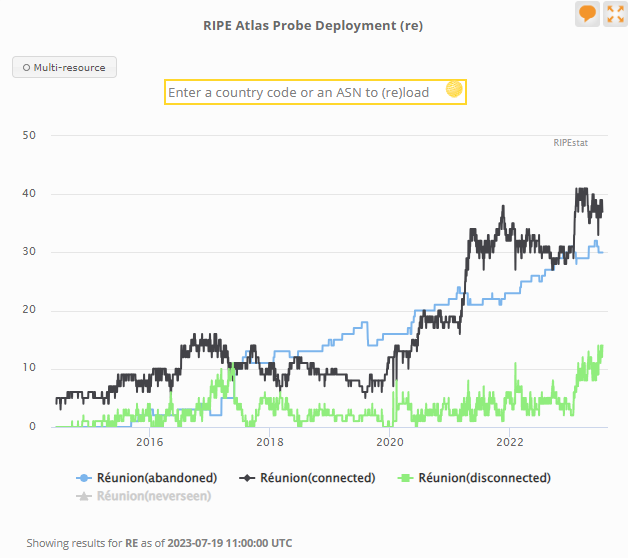The image size is (628, 558).
Task: Click the 30 y-axis value
Action: coord(29,252)
